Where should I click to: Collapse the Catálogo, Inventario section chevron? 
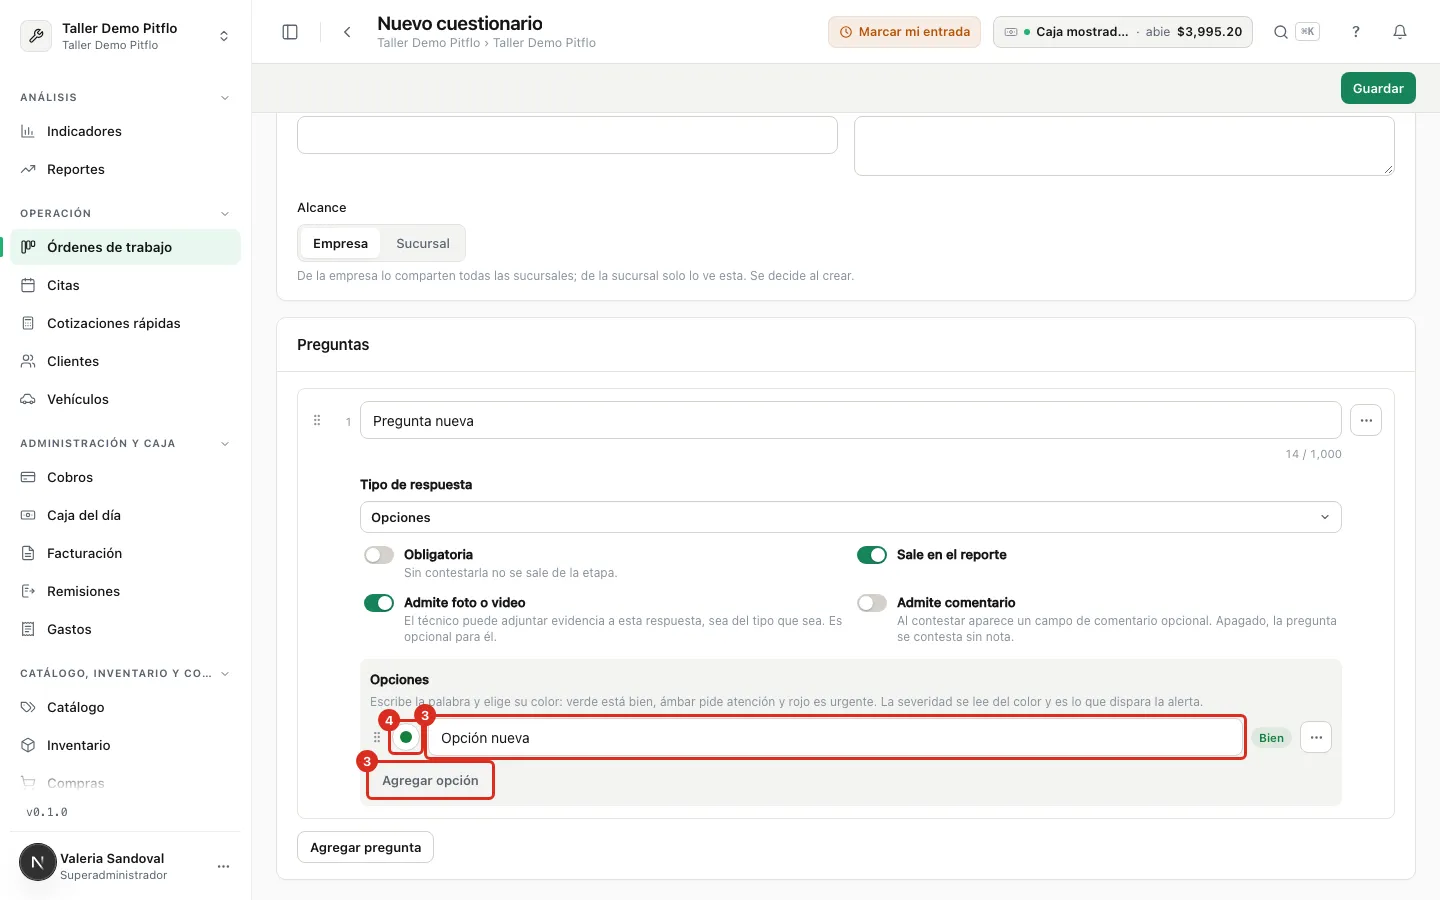point(225,674)
